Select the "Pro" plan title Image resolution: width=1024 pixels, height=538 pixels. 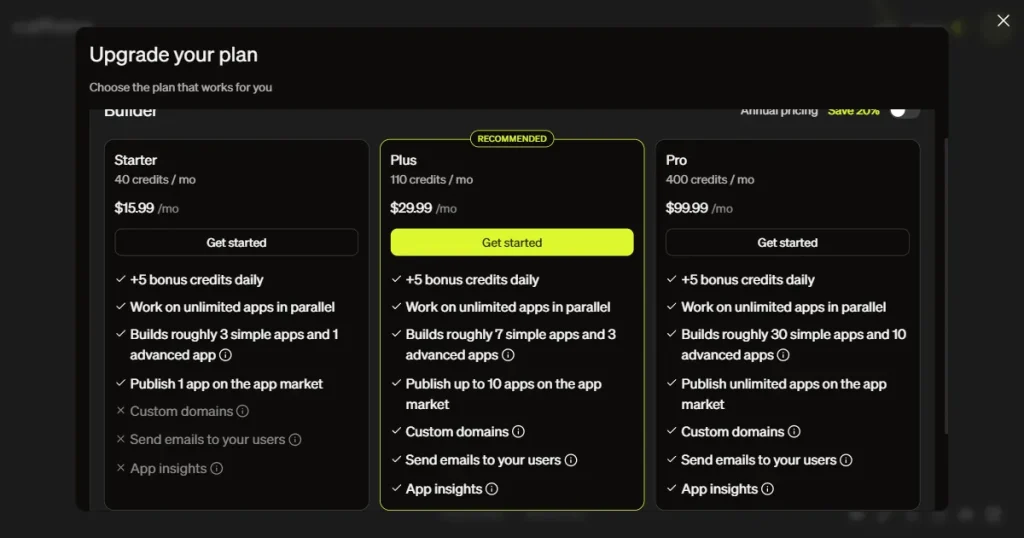click(x=676, y=160)
